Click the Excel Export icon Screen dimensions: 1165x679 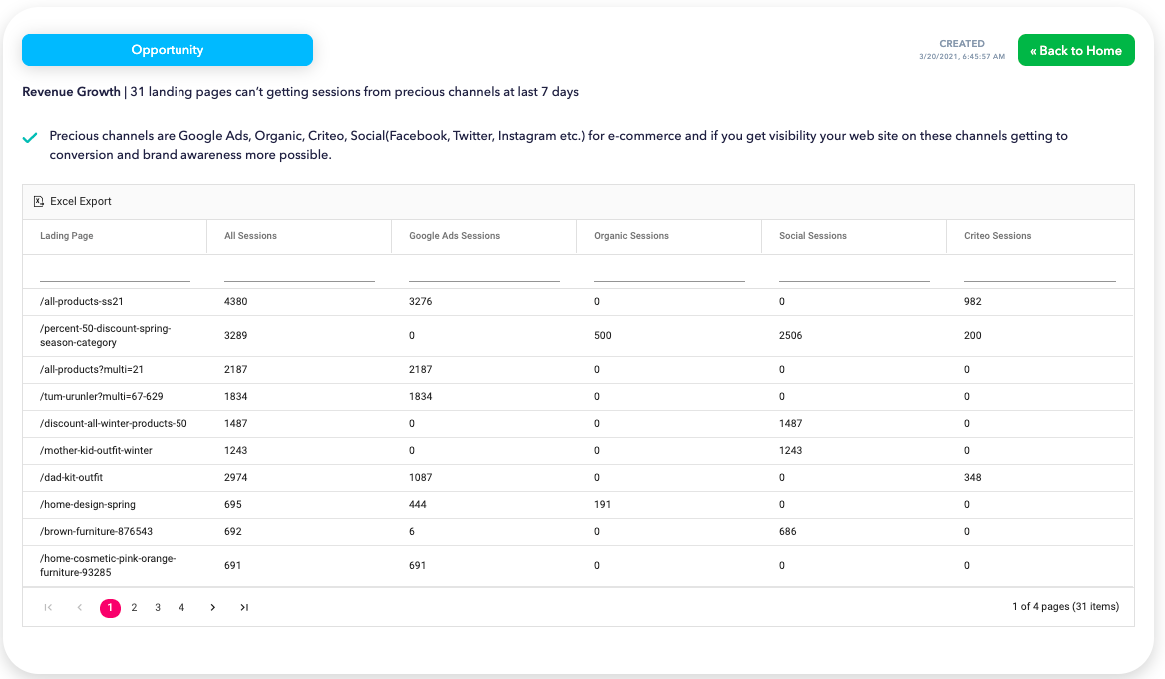(39, 201)
